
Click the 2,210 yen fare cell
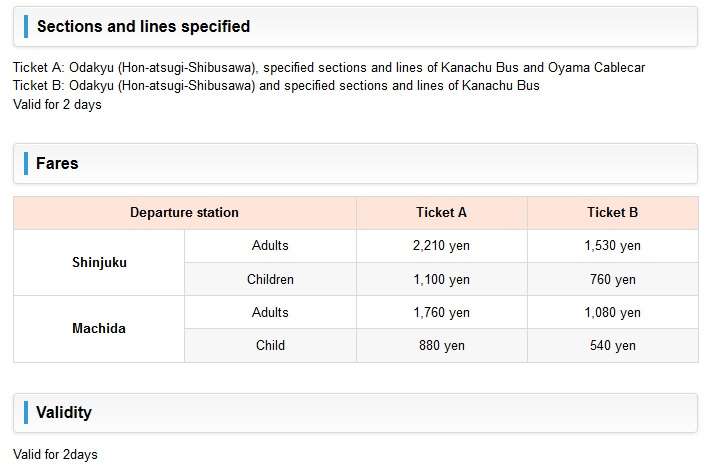[441, 245]
